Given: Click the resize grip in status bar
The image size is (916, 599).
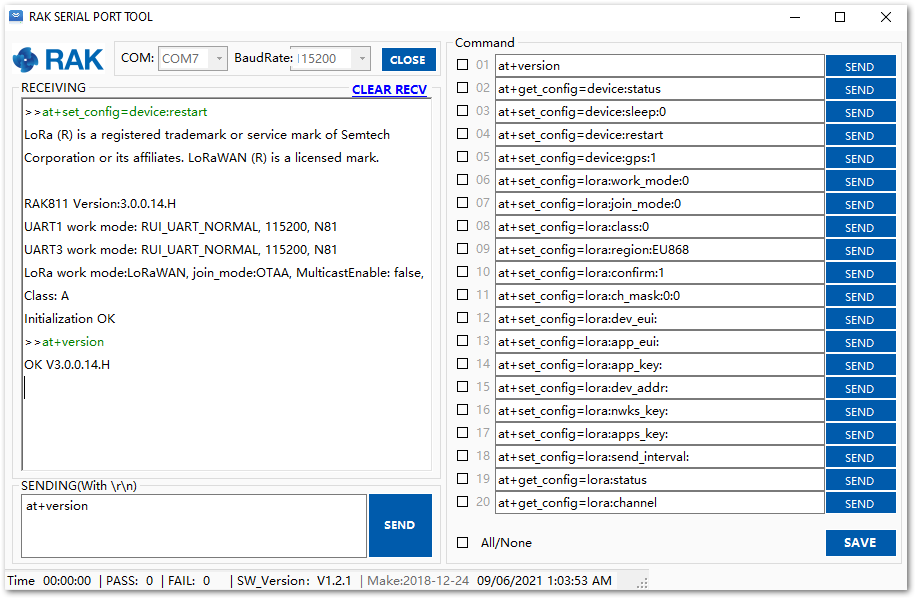Looking at the screenshot, I should (642, 583).
